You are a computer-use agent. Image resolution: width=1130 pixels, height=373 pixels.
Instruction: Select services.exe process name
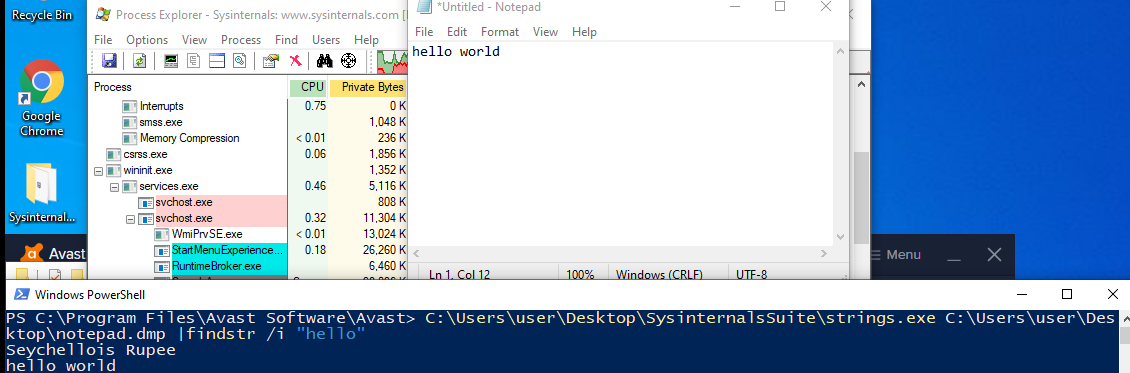pyautogui.click(x=169, y=186)
